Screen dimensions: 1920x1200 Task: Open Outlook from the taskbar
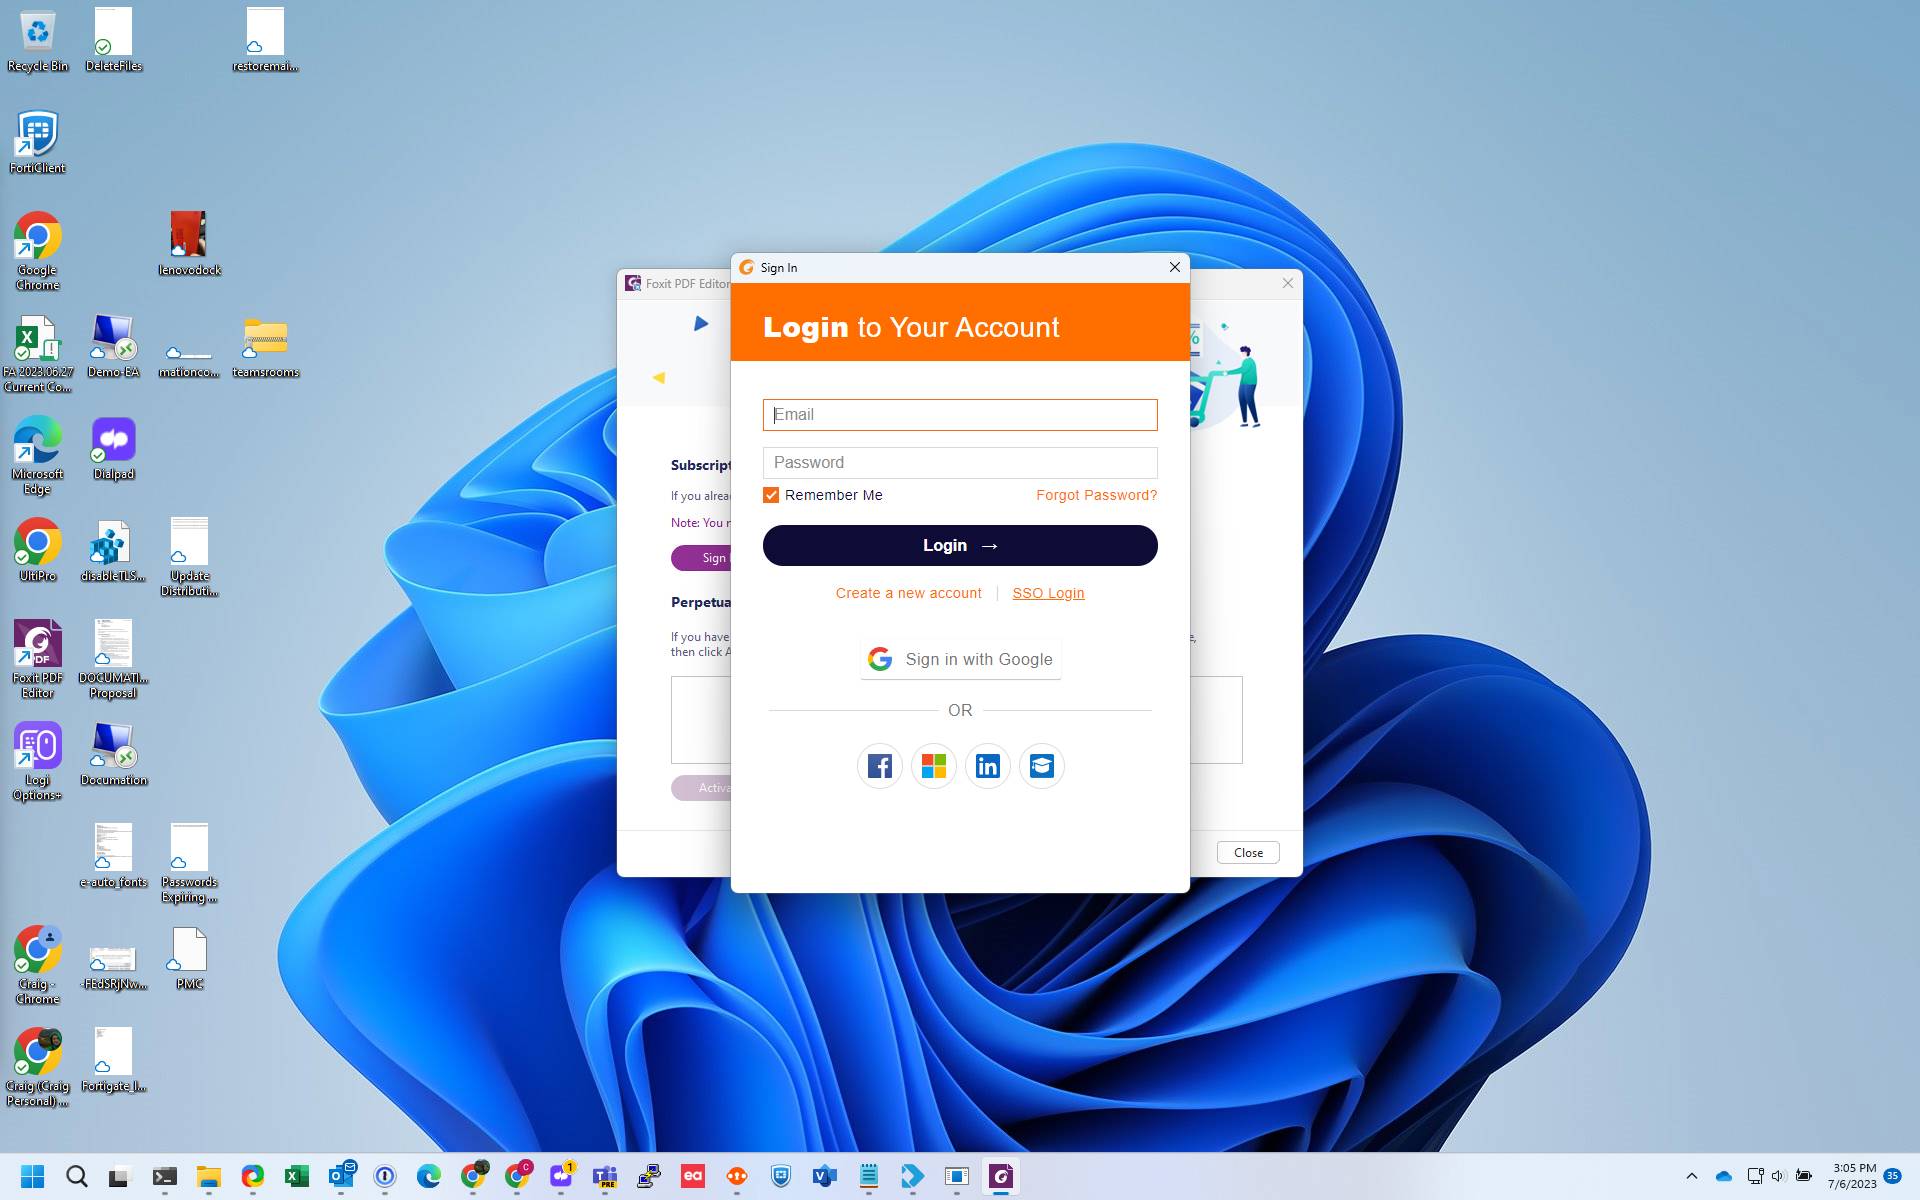[x=341, y=1177]
